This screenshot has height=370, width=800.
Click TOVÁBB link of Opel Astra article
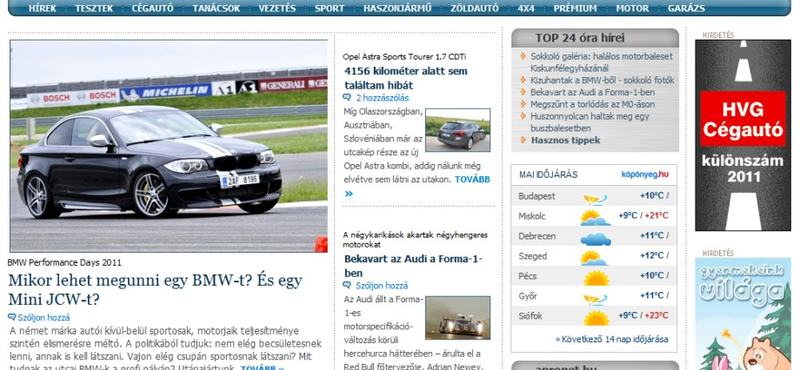(x=472, y=179)
